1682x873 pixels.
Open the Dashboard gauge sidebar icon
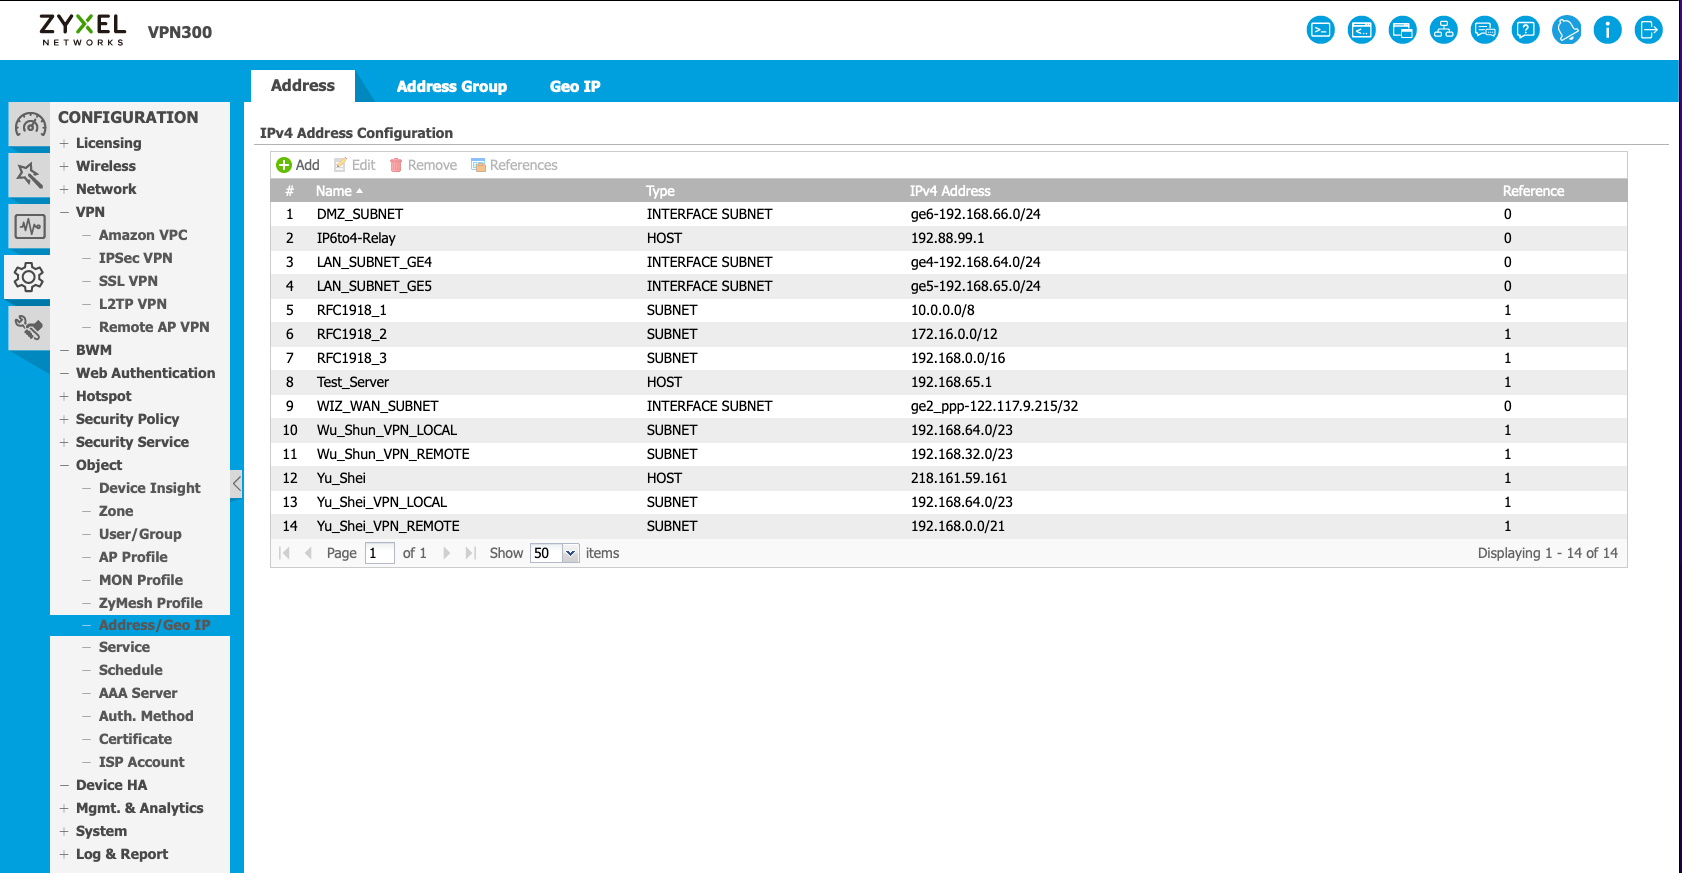pyautogui.click(x=29, y=125)
